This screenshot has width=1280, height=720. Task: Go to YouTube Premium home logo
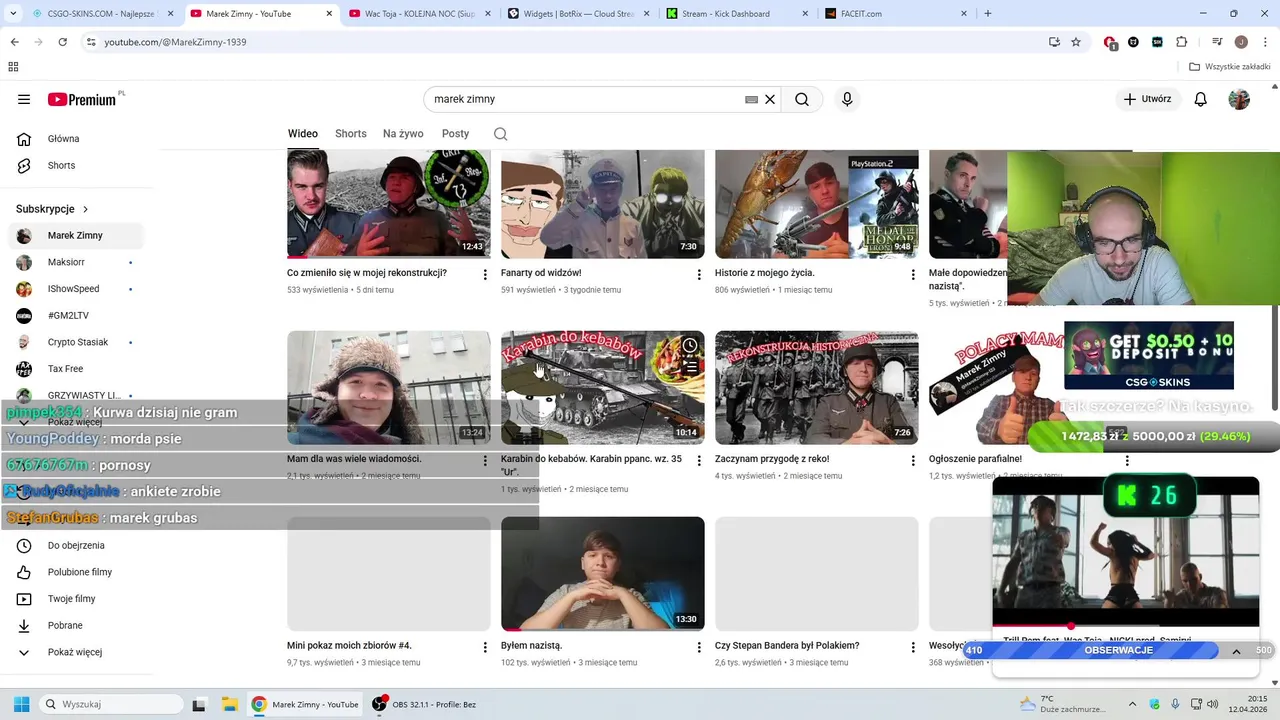click(x=84, y=99)
